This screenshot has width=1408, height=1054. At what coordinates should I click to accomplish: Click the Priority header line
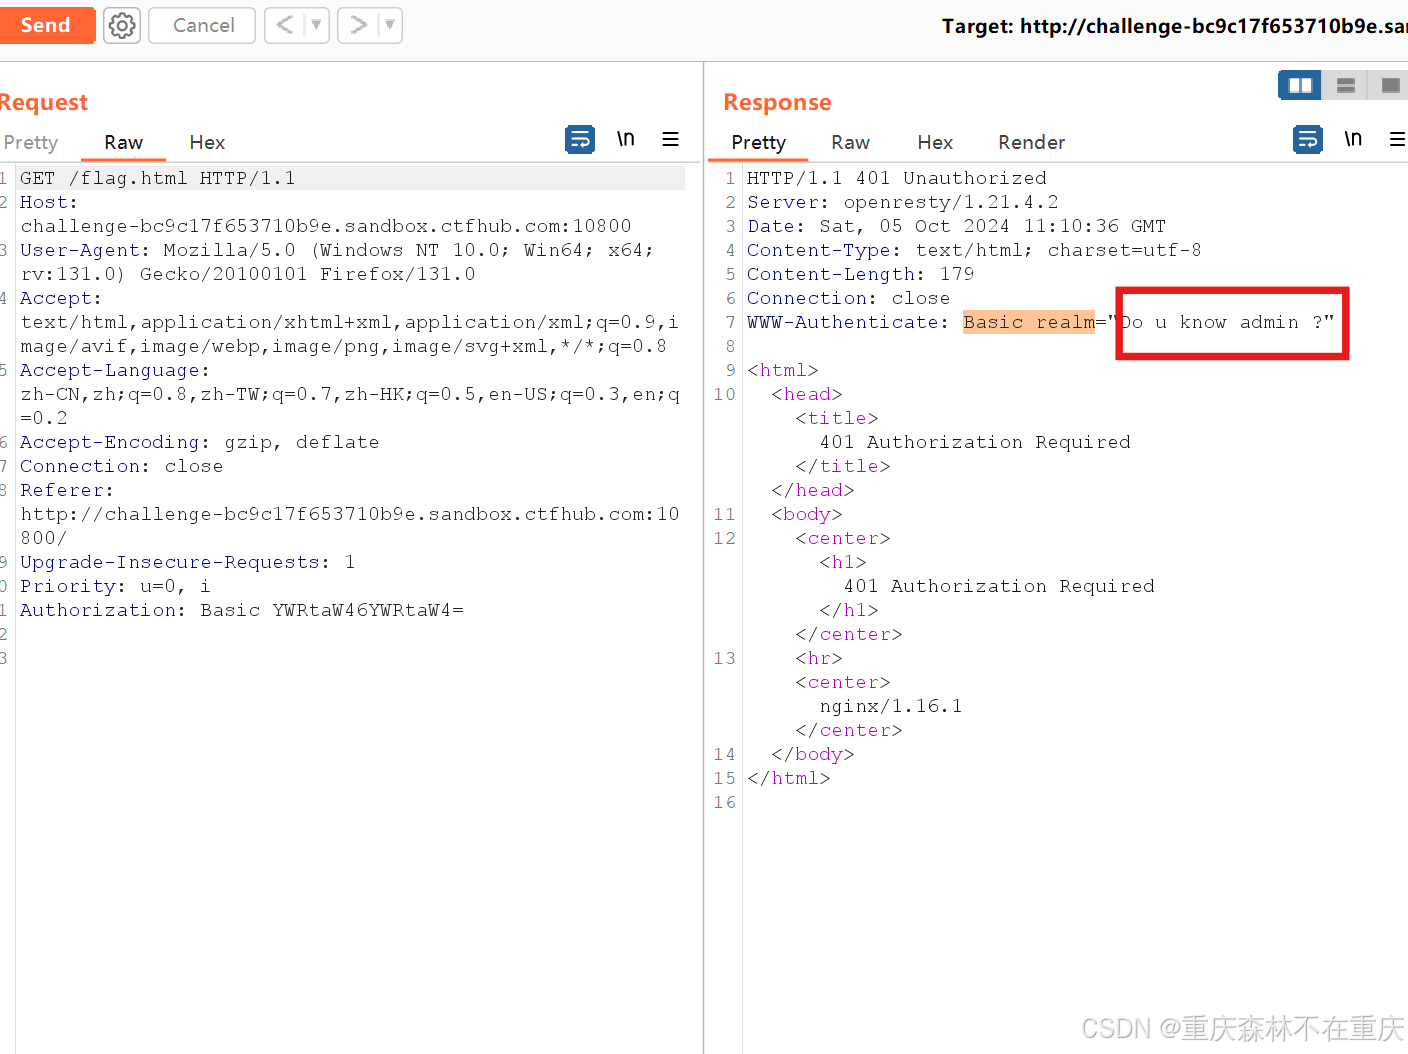115,586
